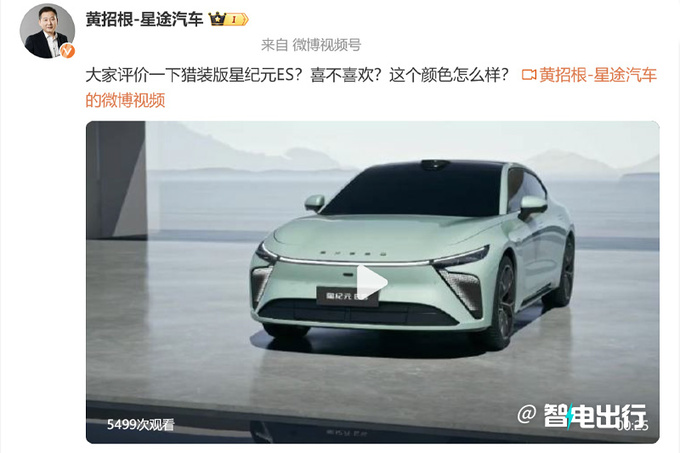Click the level 1 badge number
The width and height of the screenshot is (680, 453).
click(x=234, y=19)
